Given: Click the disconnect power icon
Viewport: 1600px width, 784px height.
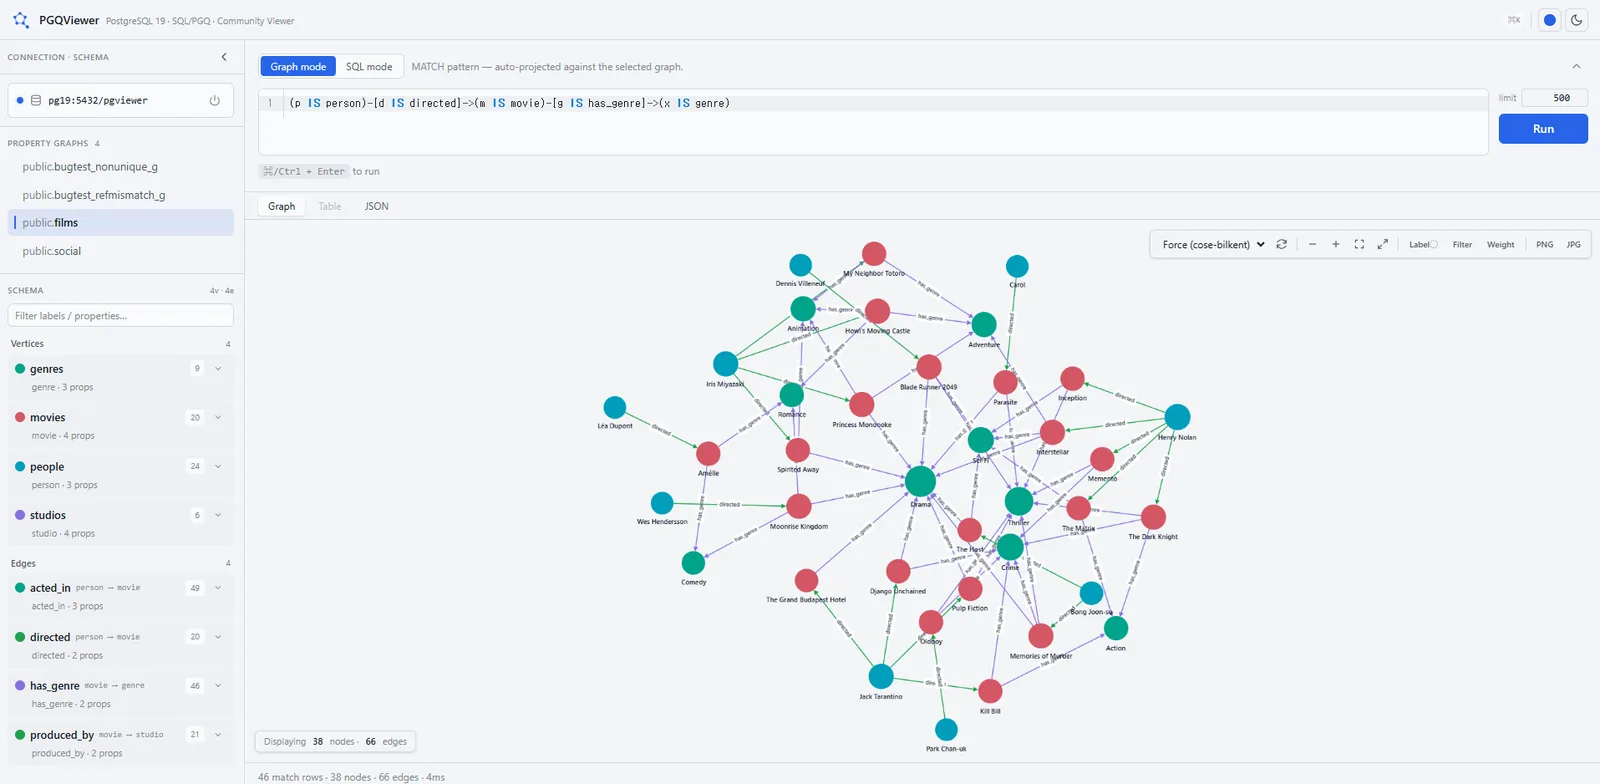Looking at the screenshot, I should tap(214, 100).
